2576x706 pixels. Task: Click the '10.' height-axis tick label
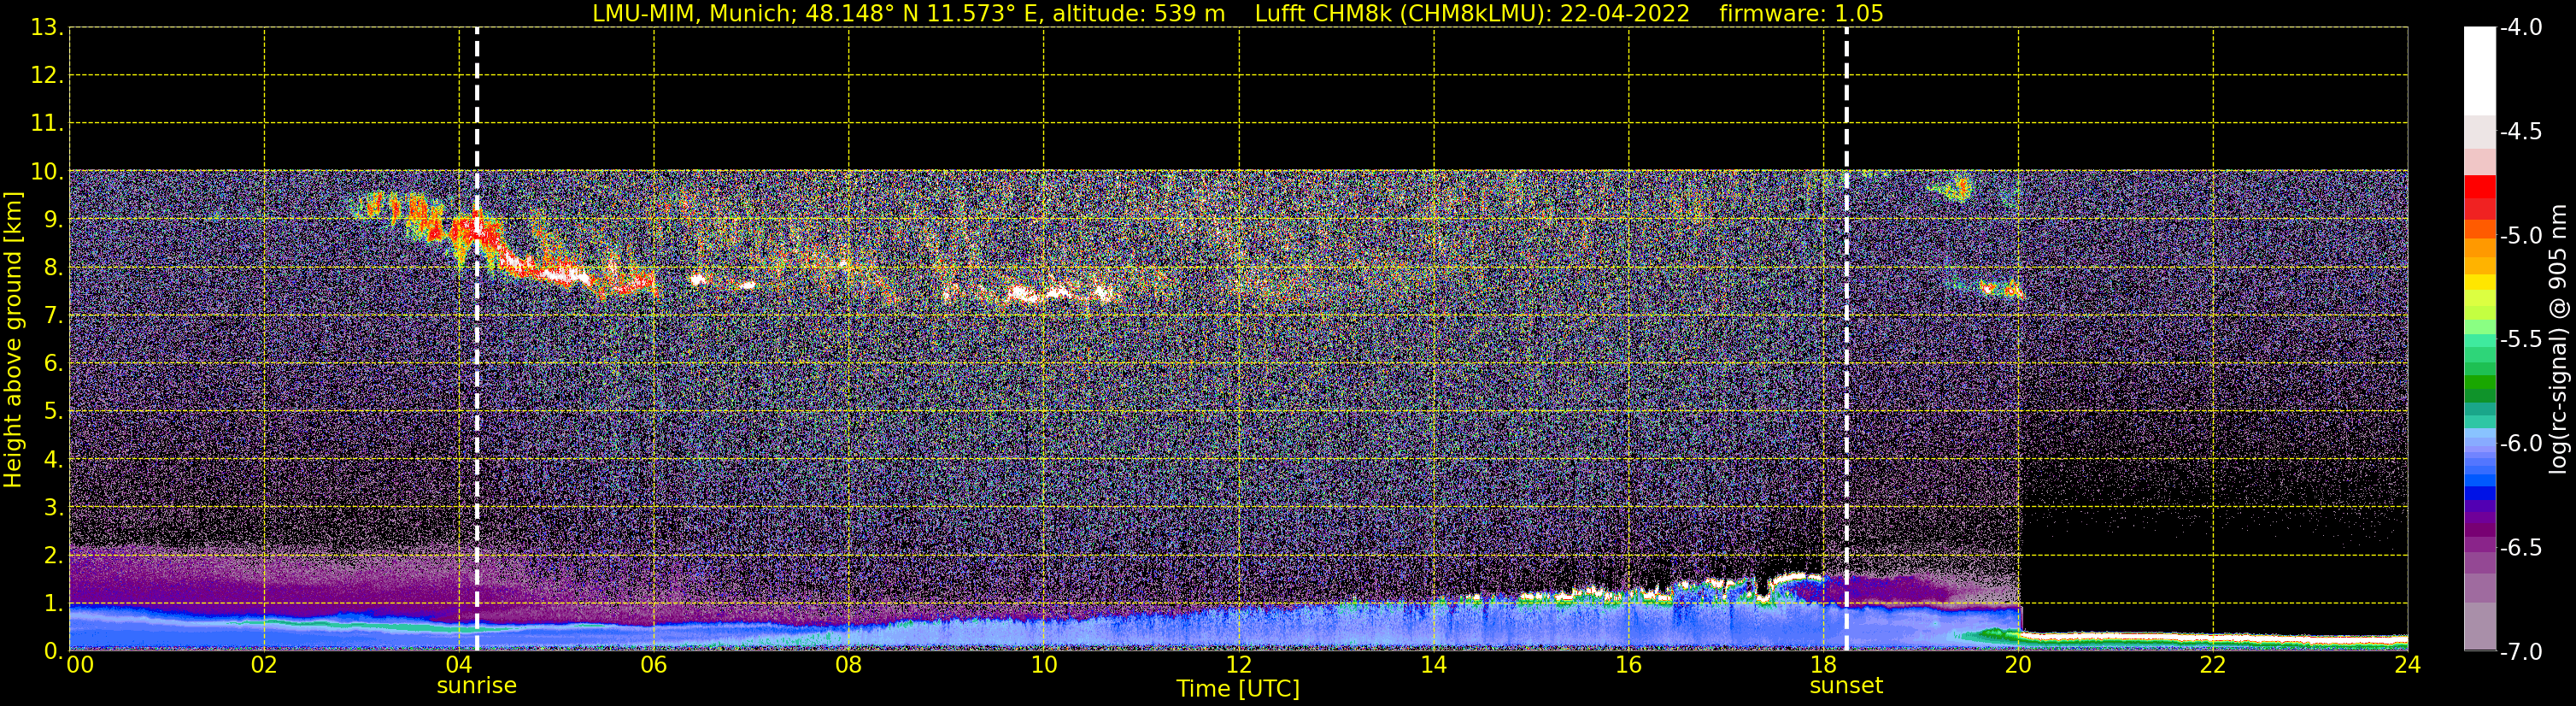click(47, 171)
